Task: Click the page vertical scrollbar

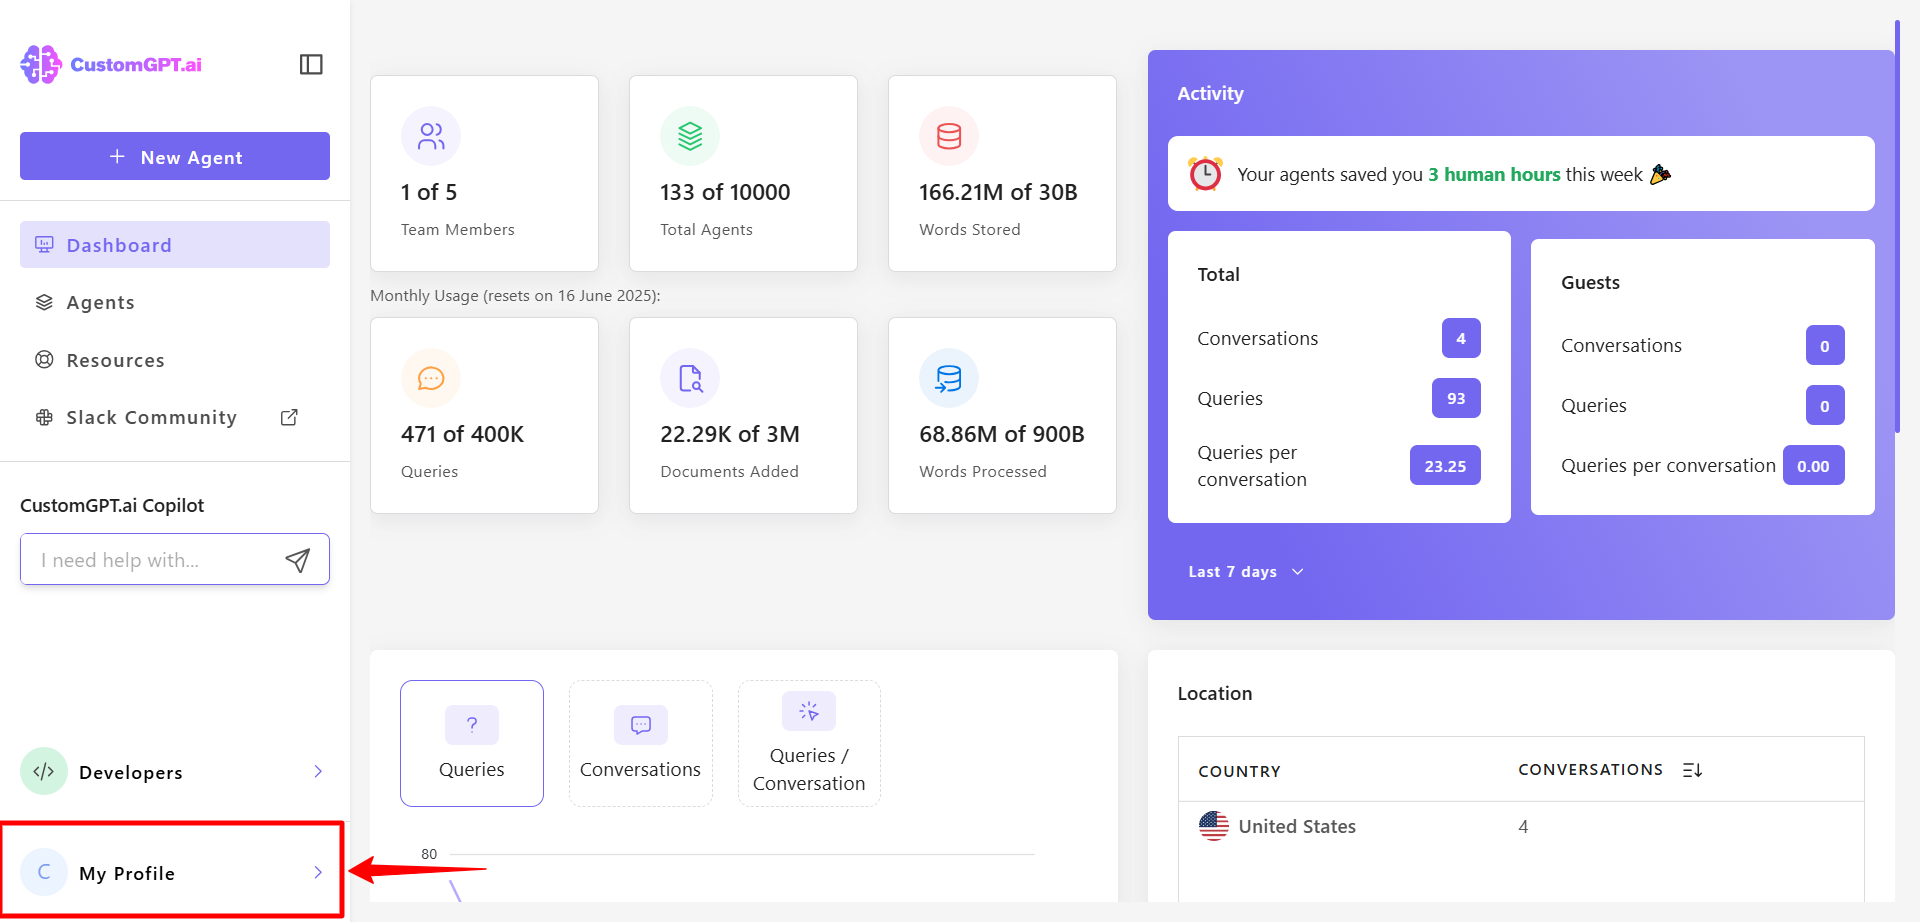Action: 1897,227
